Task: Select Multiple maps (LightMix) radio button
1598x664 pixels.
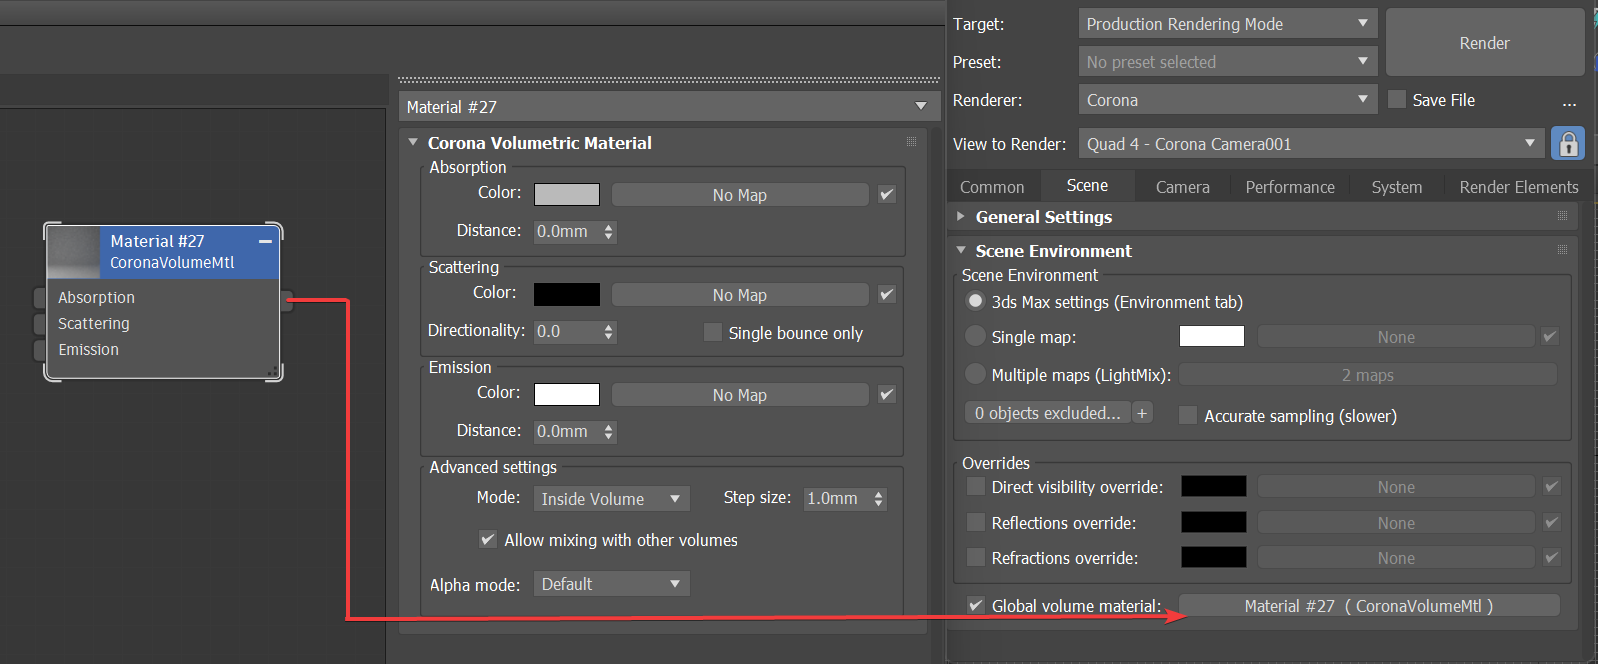Action: [x=975, y=374]
